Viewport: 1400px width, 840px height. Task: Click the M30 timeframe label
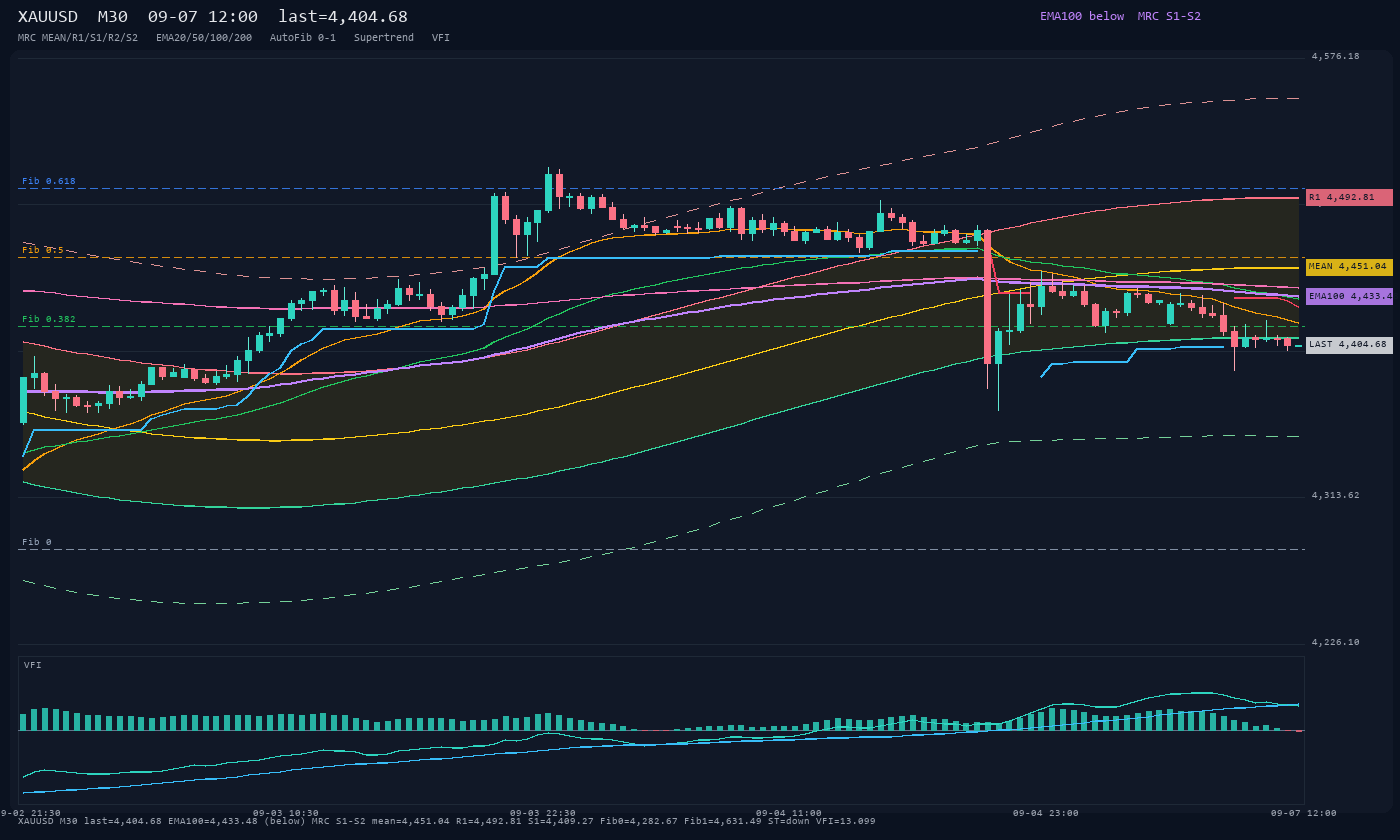point(112,16)
